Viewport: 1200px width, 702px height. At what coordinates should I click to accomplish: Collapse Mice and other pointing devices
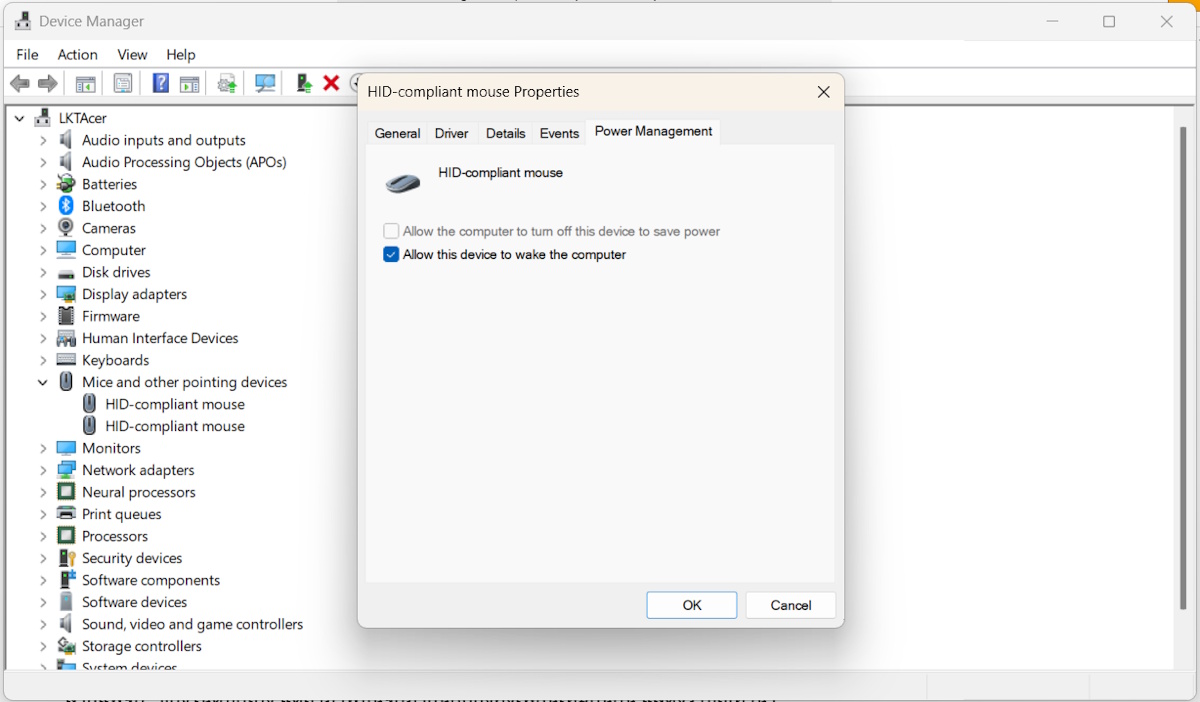[x=43, y=382]
